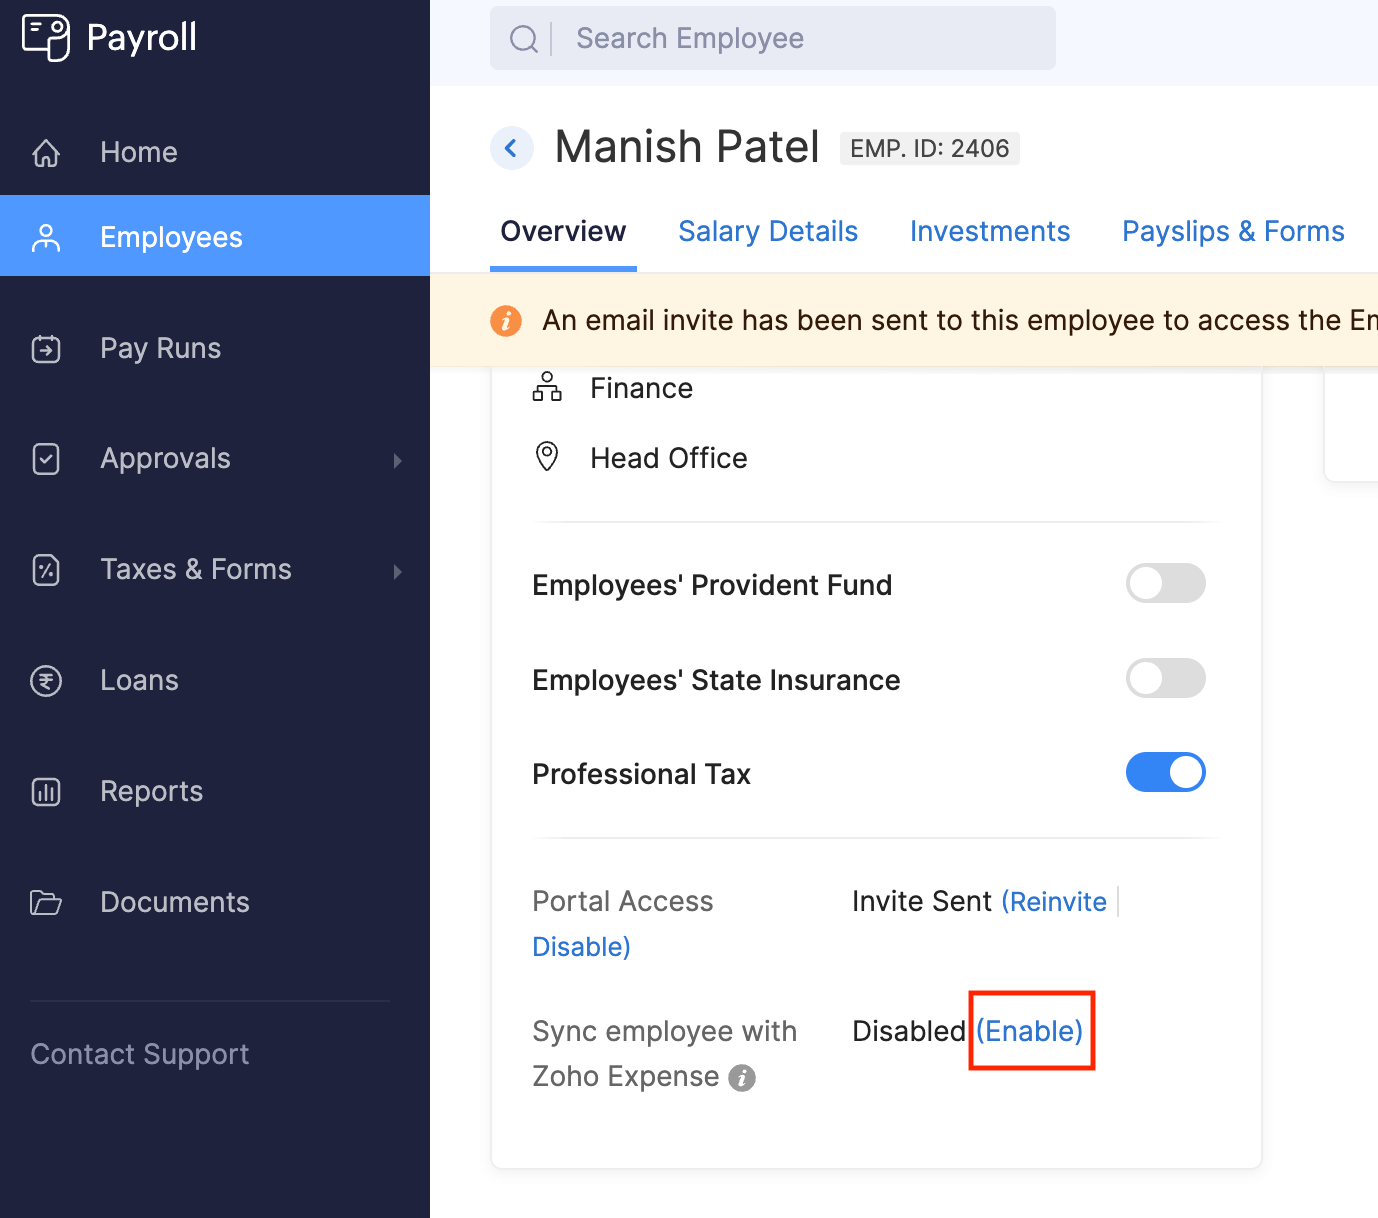Open the Employees section icon
The width and height of the screenshot is (1378, 1218).
pyautogui.click(x=46, y=236)
